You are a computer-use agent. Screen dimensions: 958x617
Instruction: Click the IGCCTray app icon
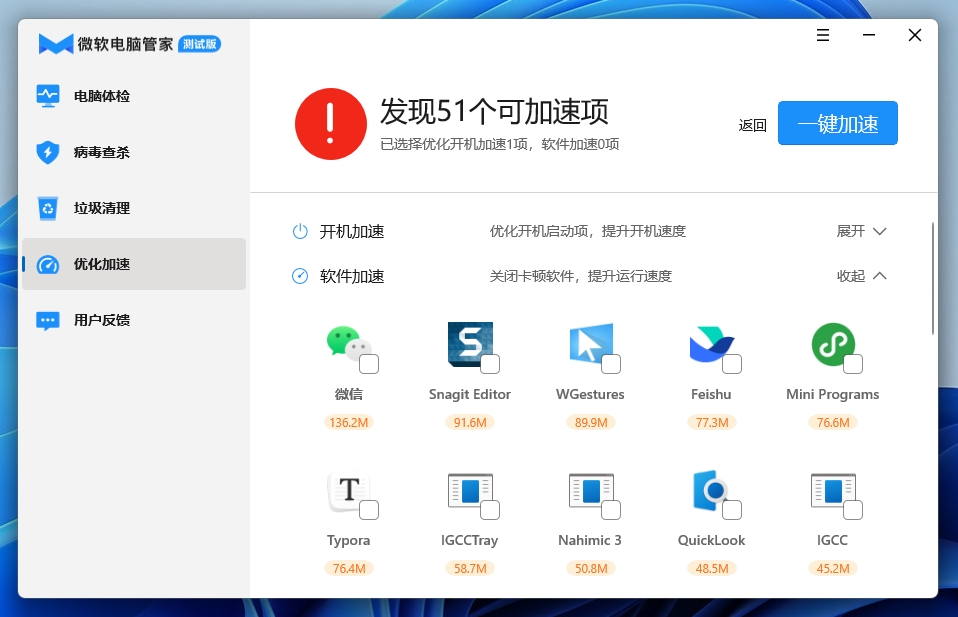click(x=470, y=491)
